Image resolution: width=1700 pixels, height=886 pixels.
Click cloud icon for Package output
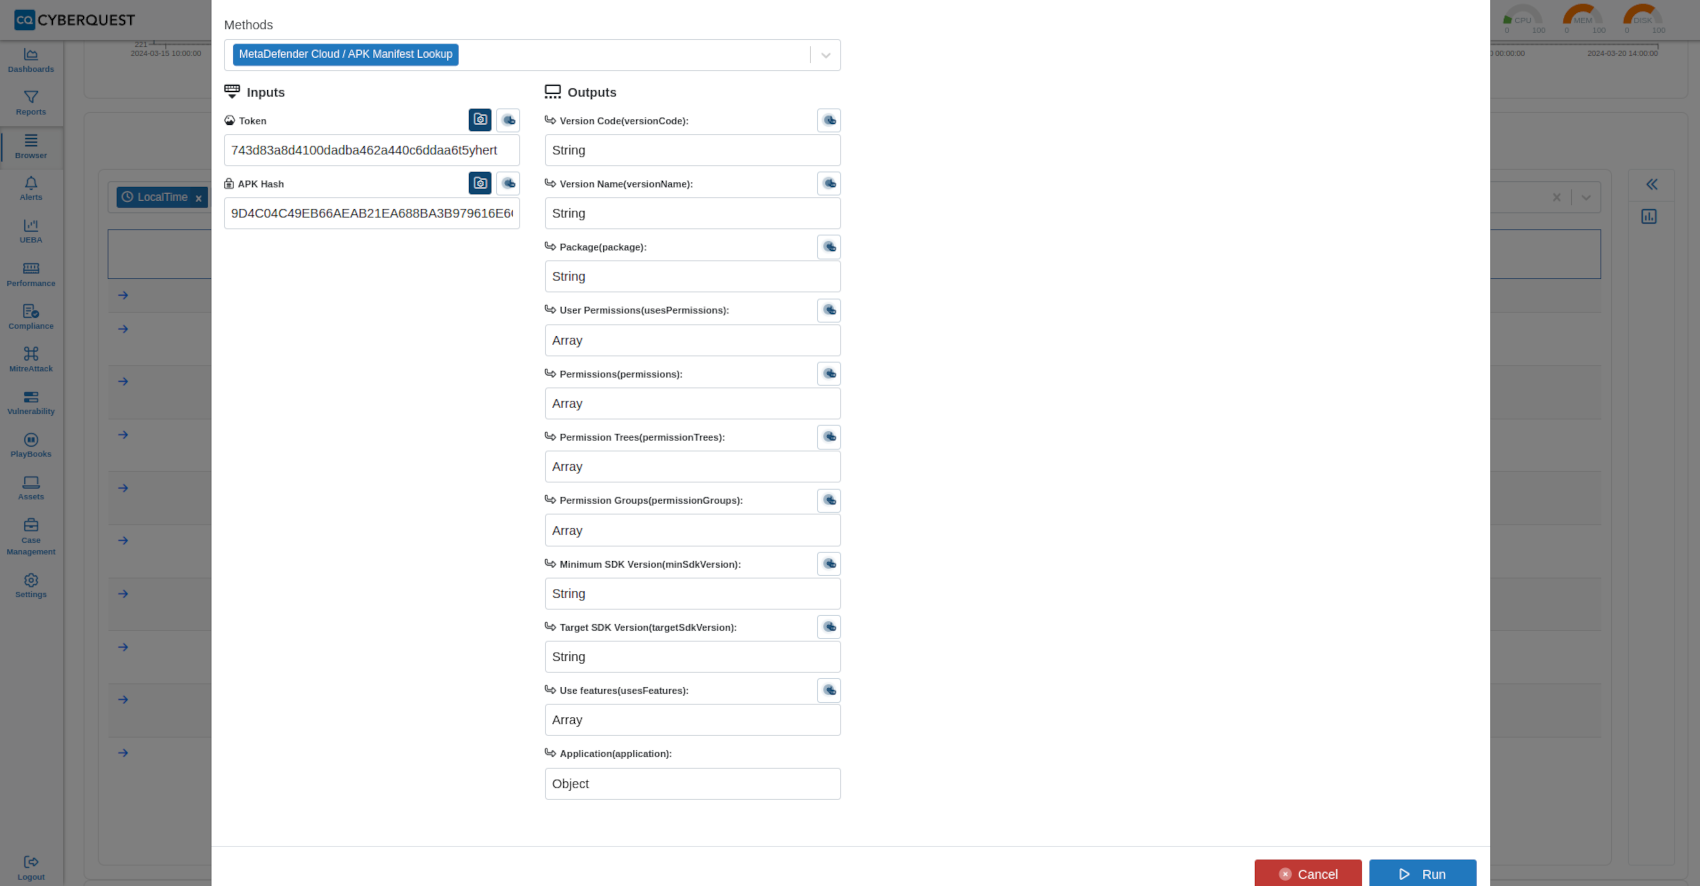point(829,247)
